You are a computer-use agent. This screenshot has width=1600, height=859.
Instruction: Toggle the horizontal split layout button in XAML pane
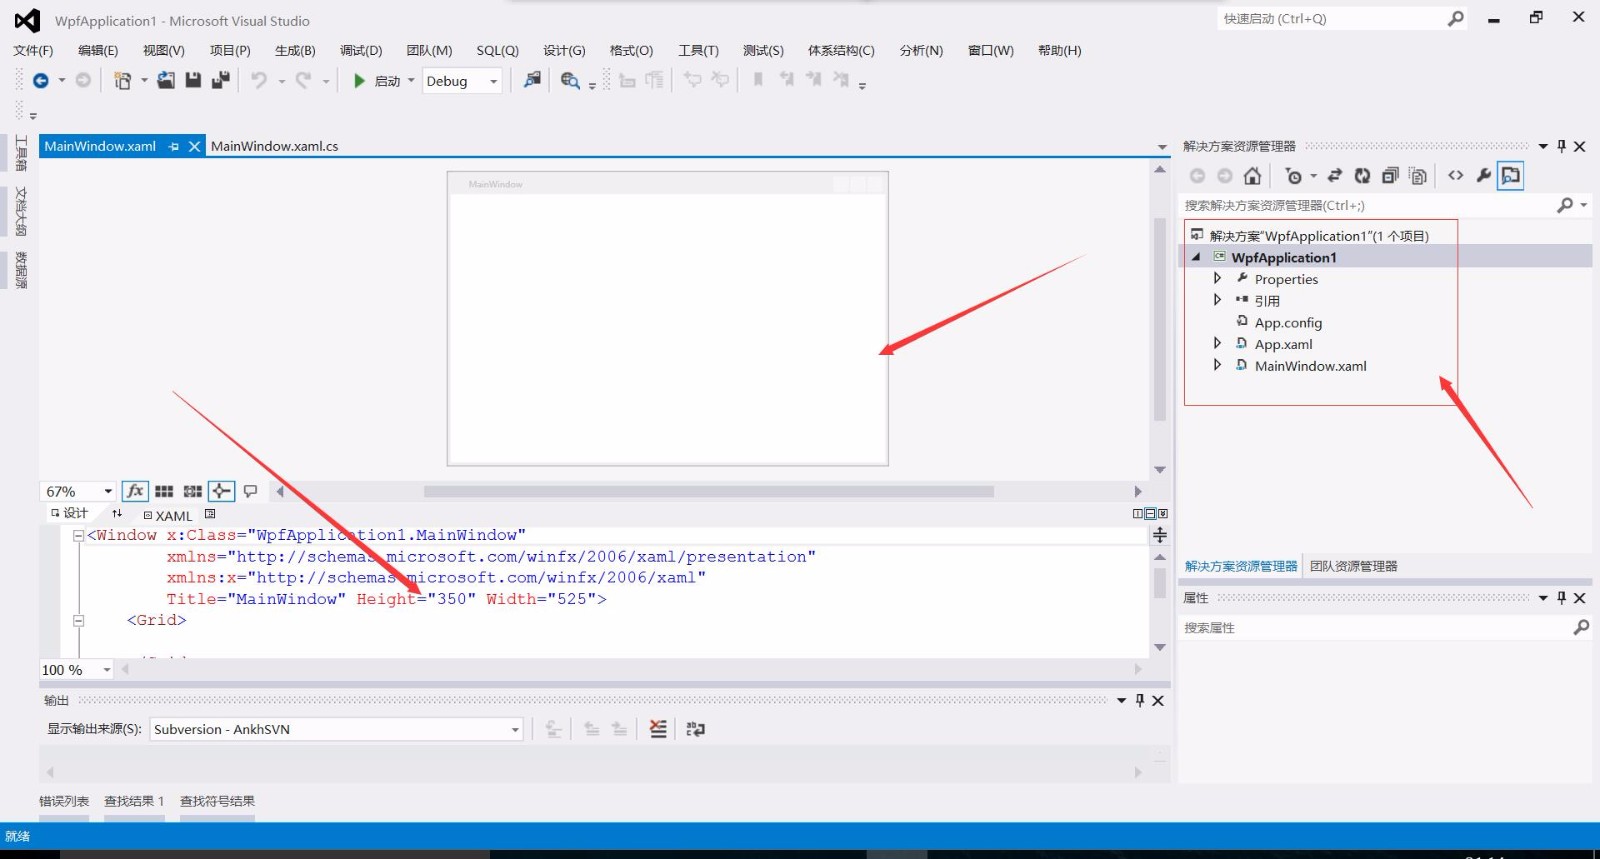click(1150, 513)
